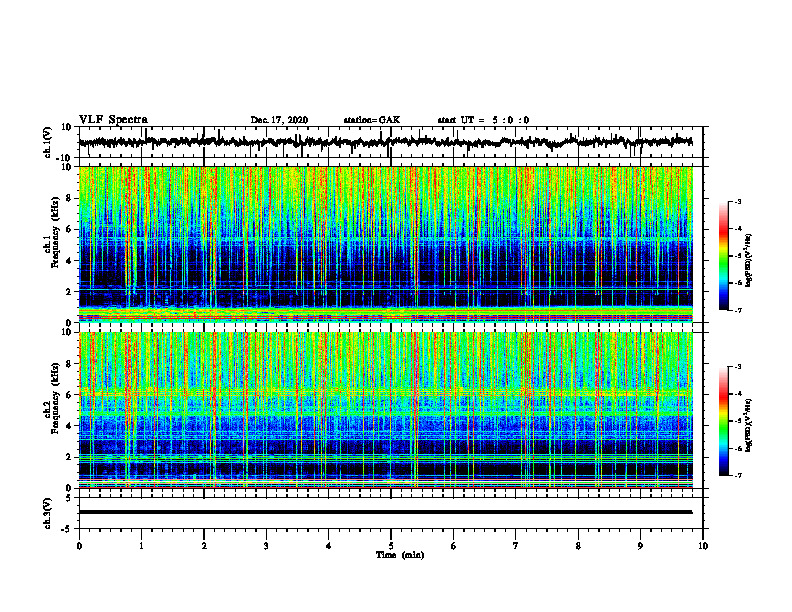Click the ch.1 voltage waveform trace
Image resolution: width=792 pixels, height=612 pixels.
pyautogui.click(x=385, y=142)
